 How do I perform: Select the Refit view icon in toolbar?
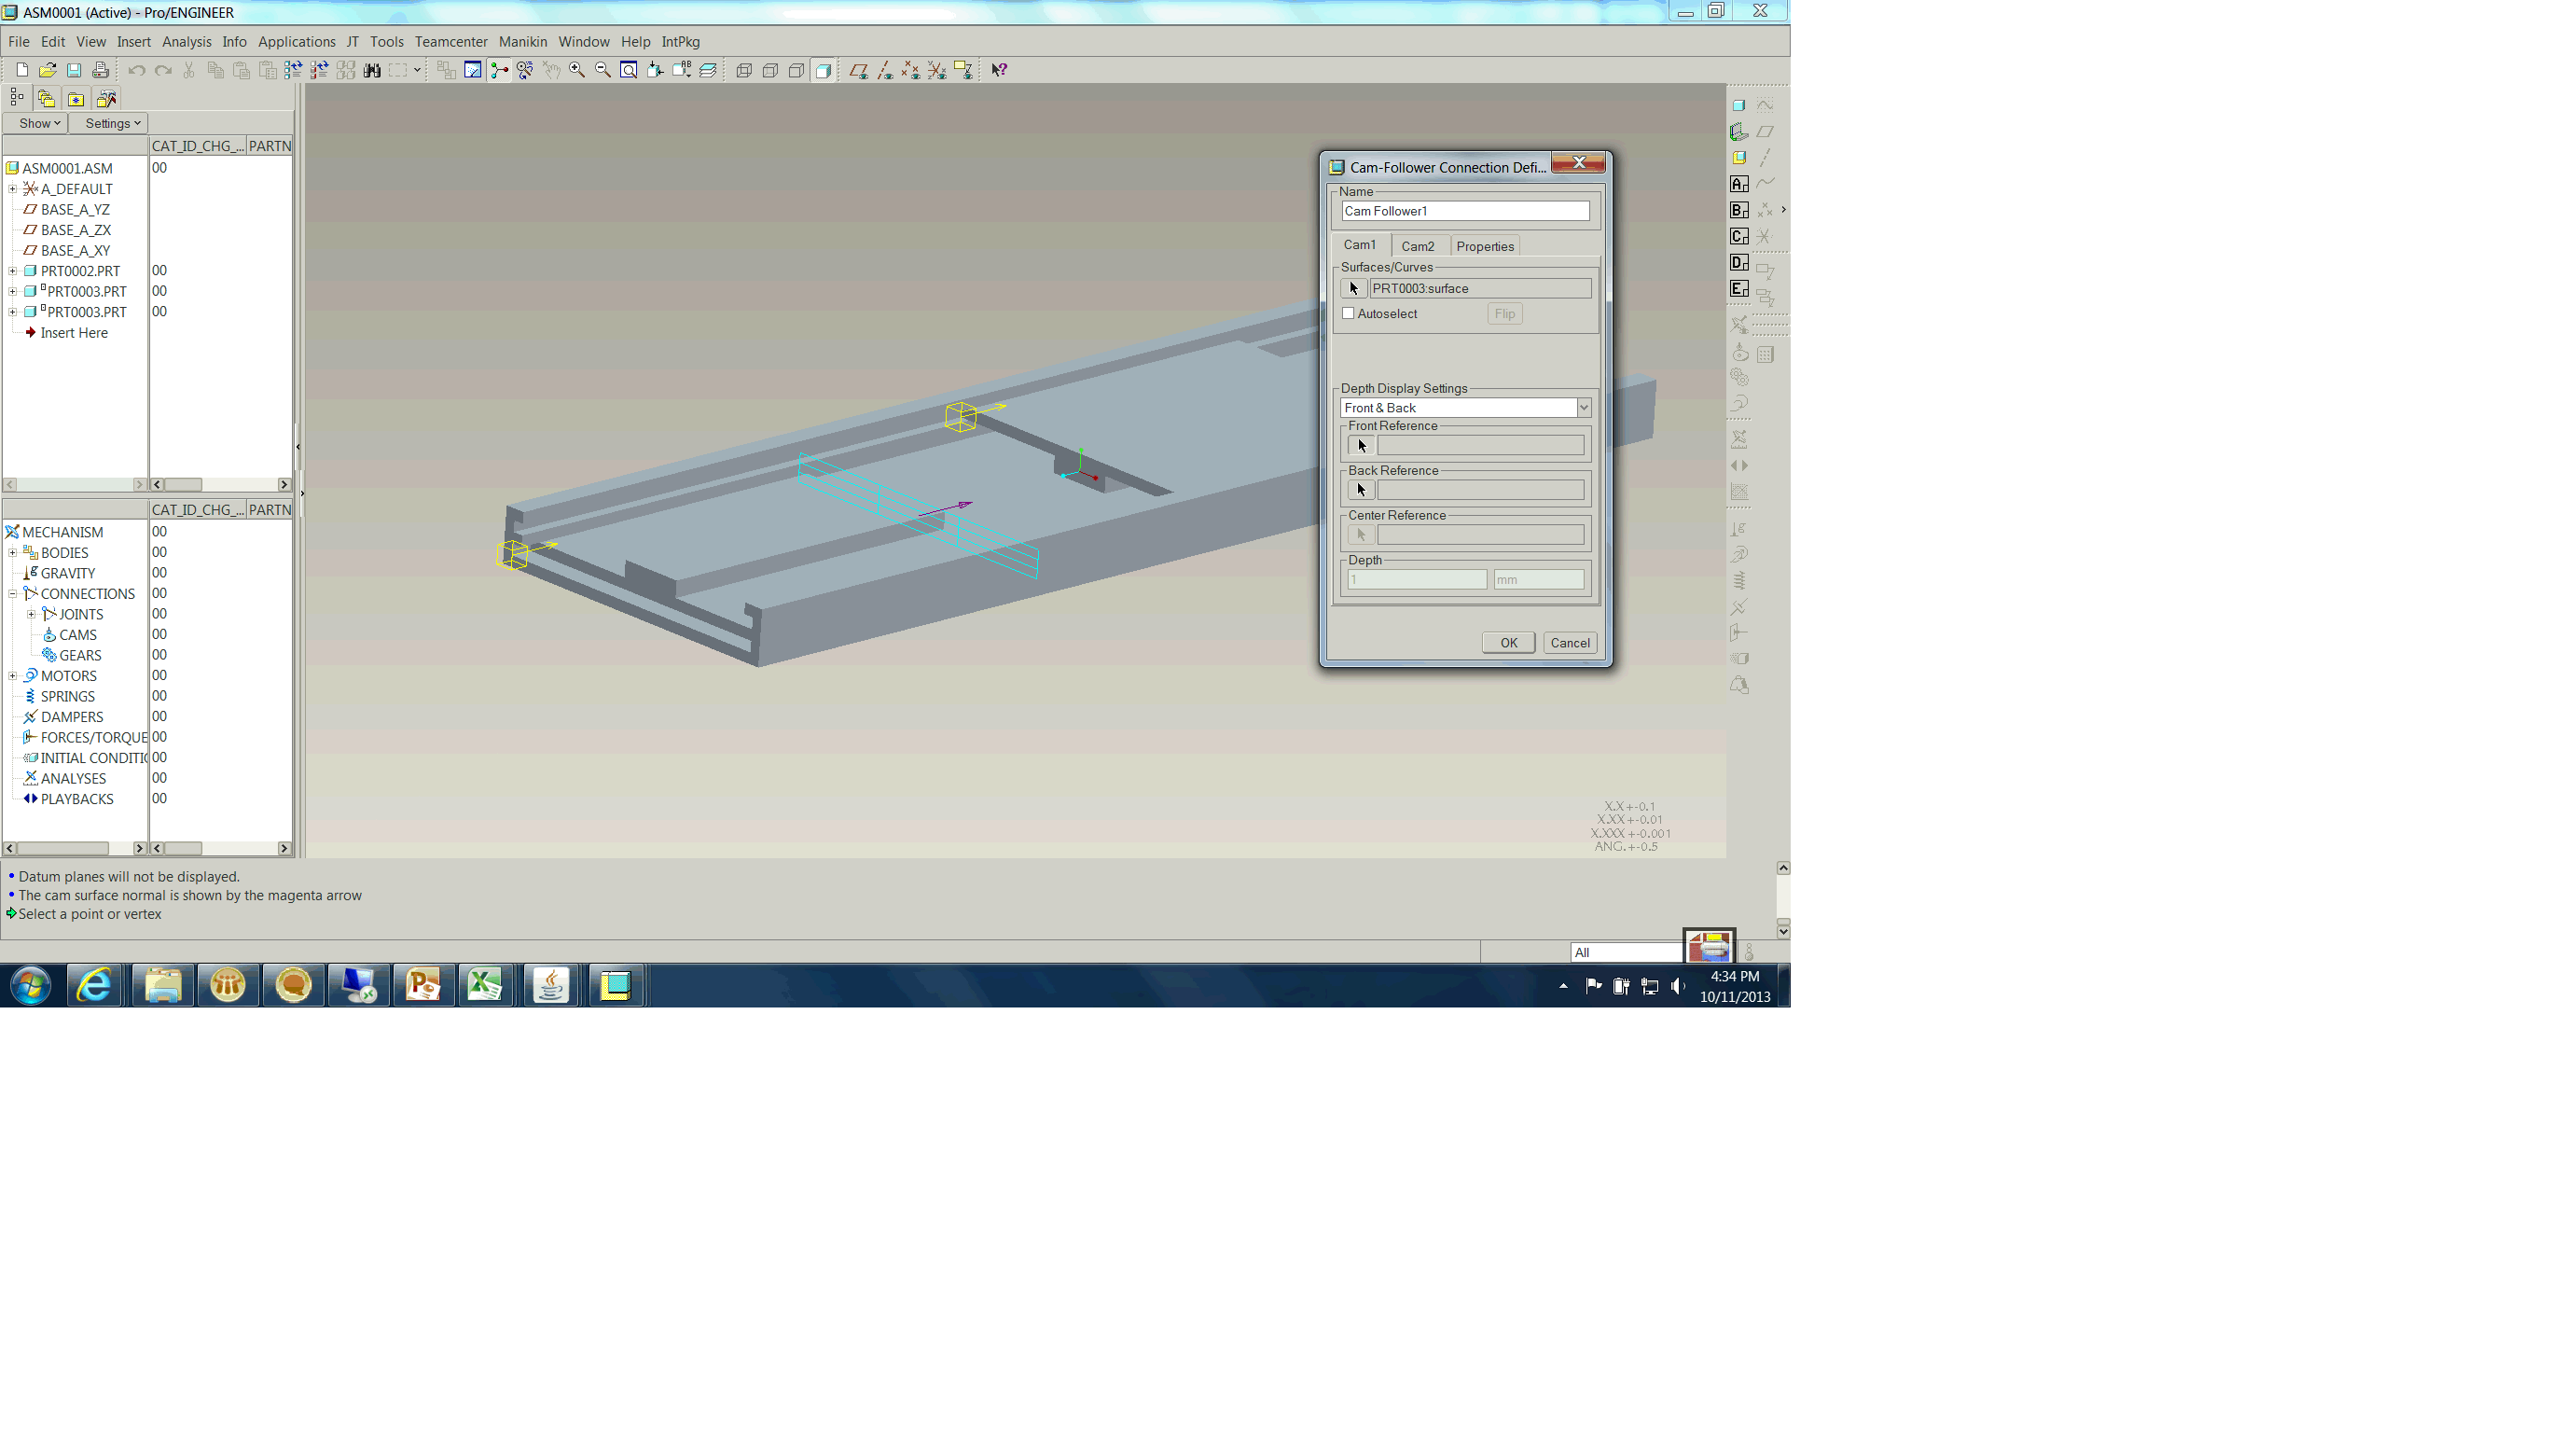pos(629,69)
